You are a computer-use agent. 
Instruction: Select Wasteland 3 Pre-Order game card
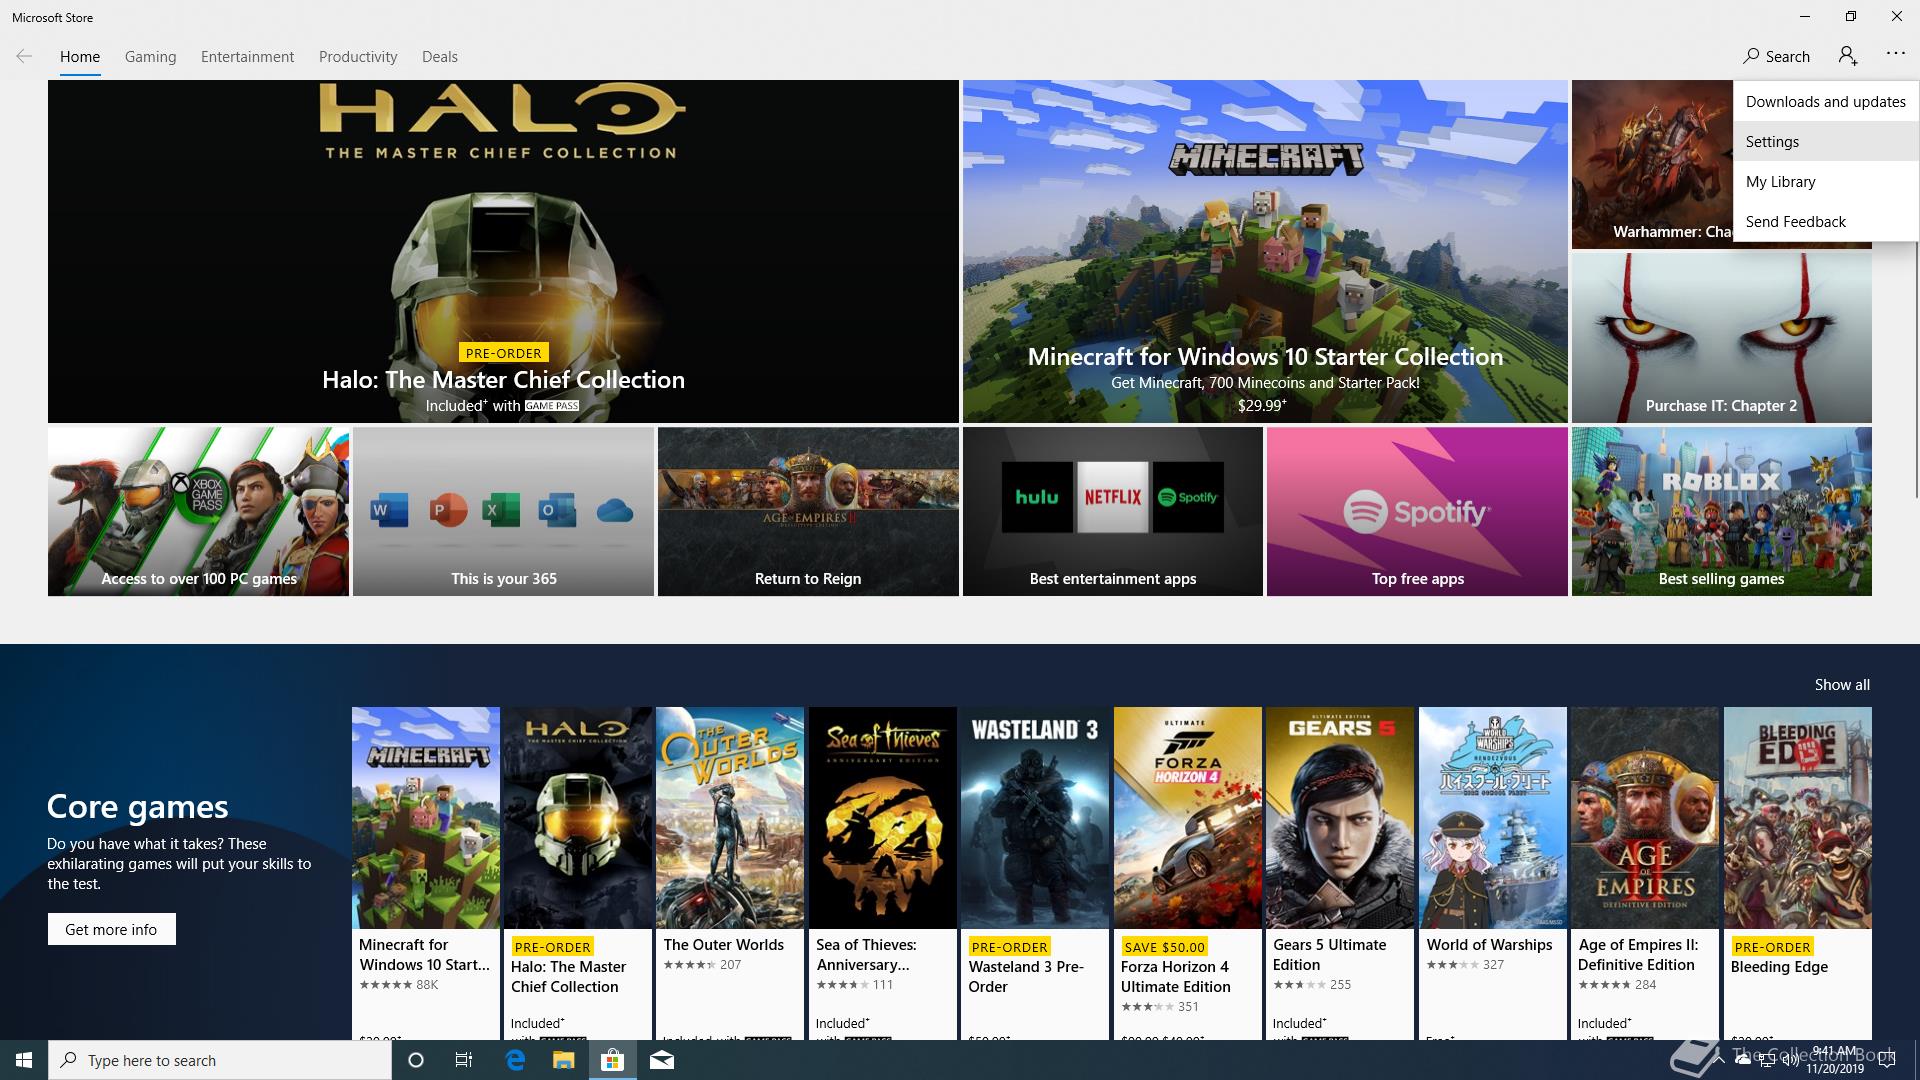point(1035,873)
